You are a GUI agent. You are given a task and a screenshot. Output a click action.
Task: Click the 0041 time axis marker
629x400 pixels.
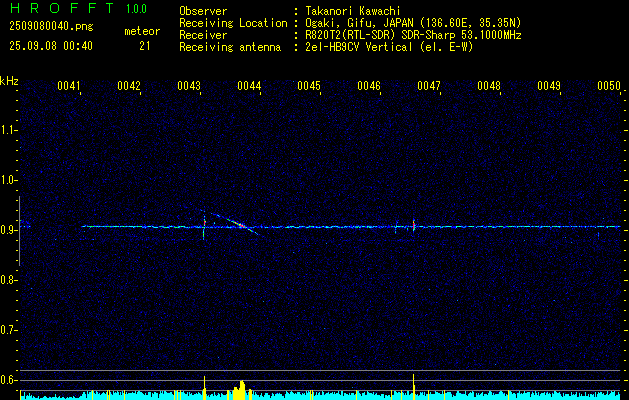(69, 86)
